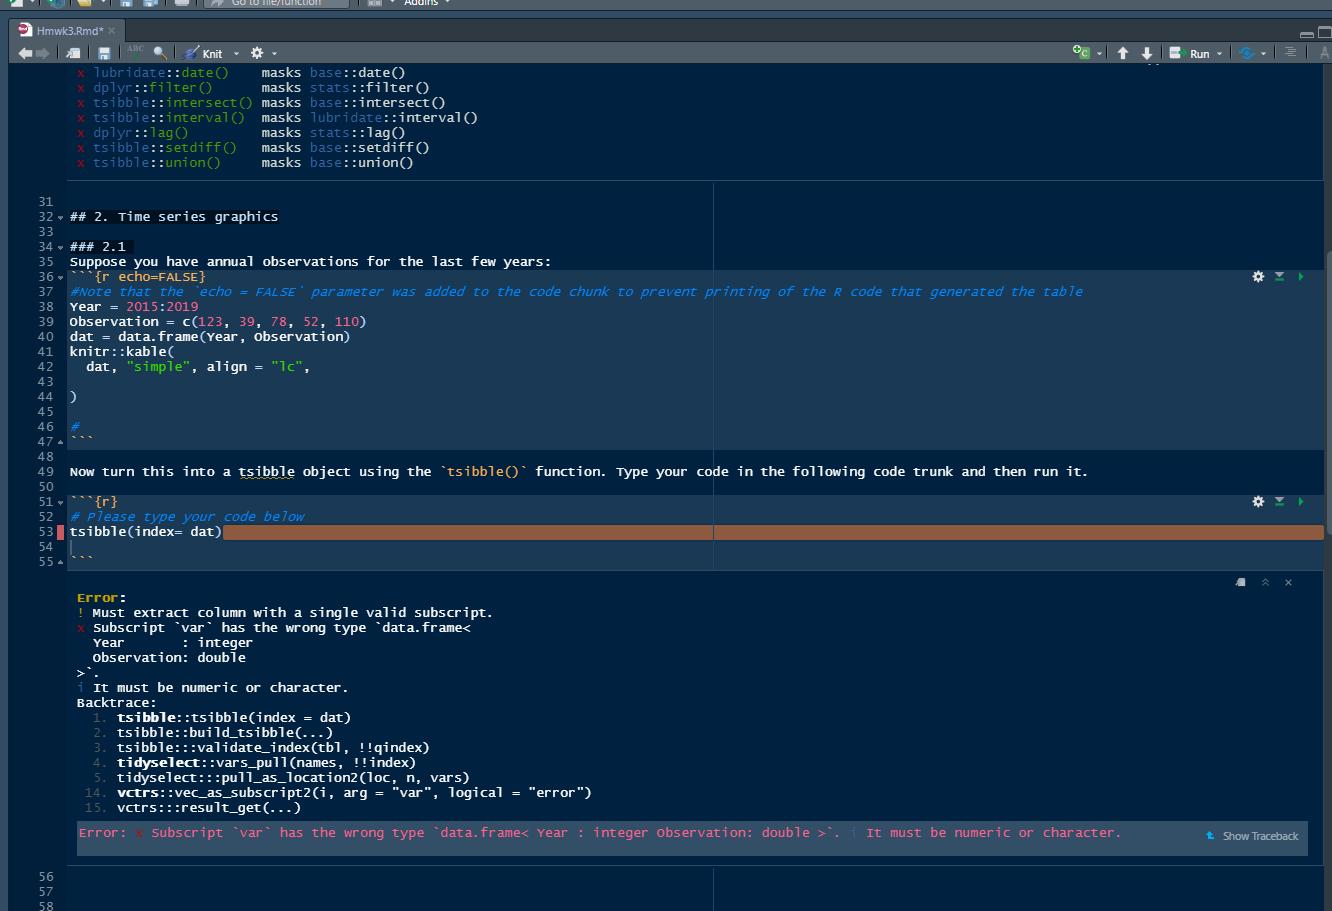The width and height of the screenshot is (1332, 911).
Task: Click 'dat = data.frame(Year, Observation)' line
Action: pos(210,336)
